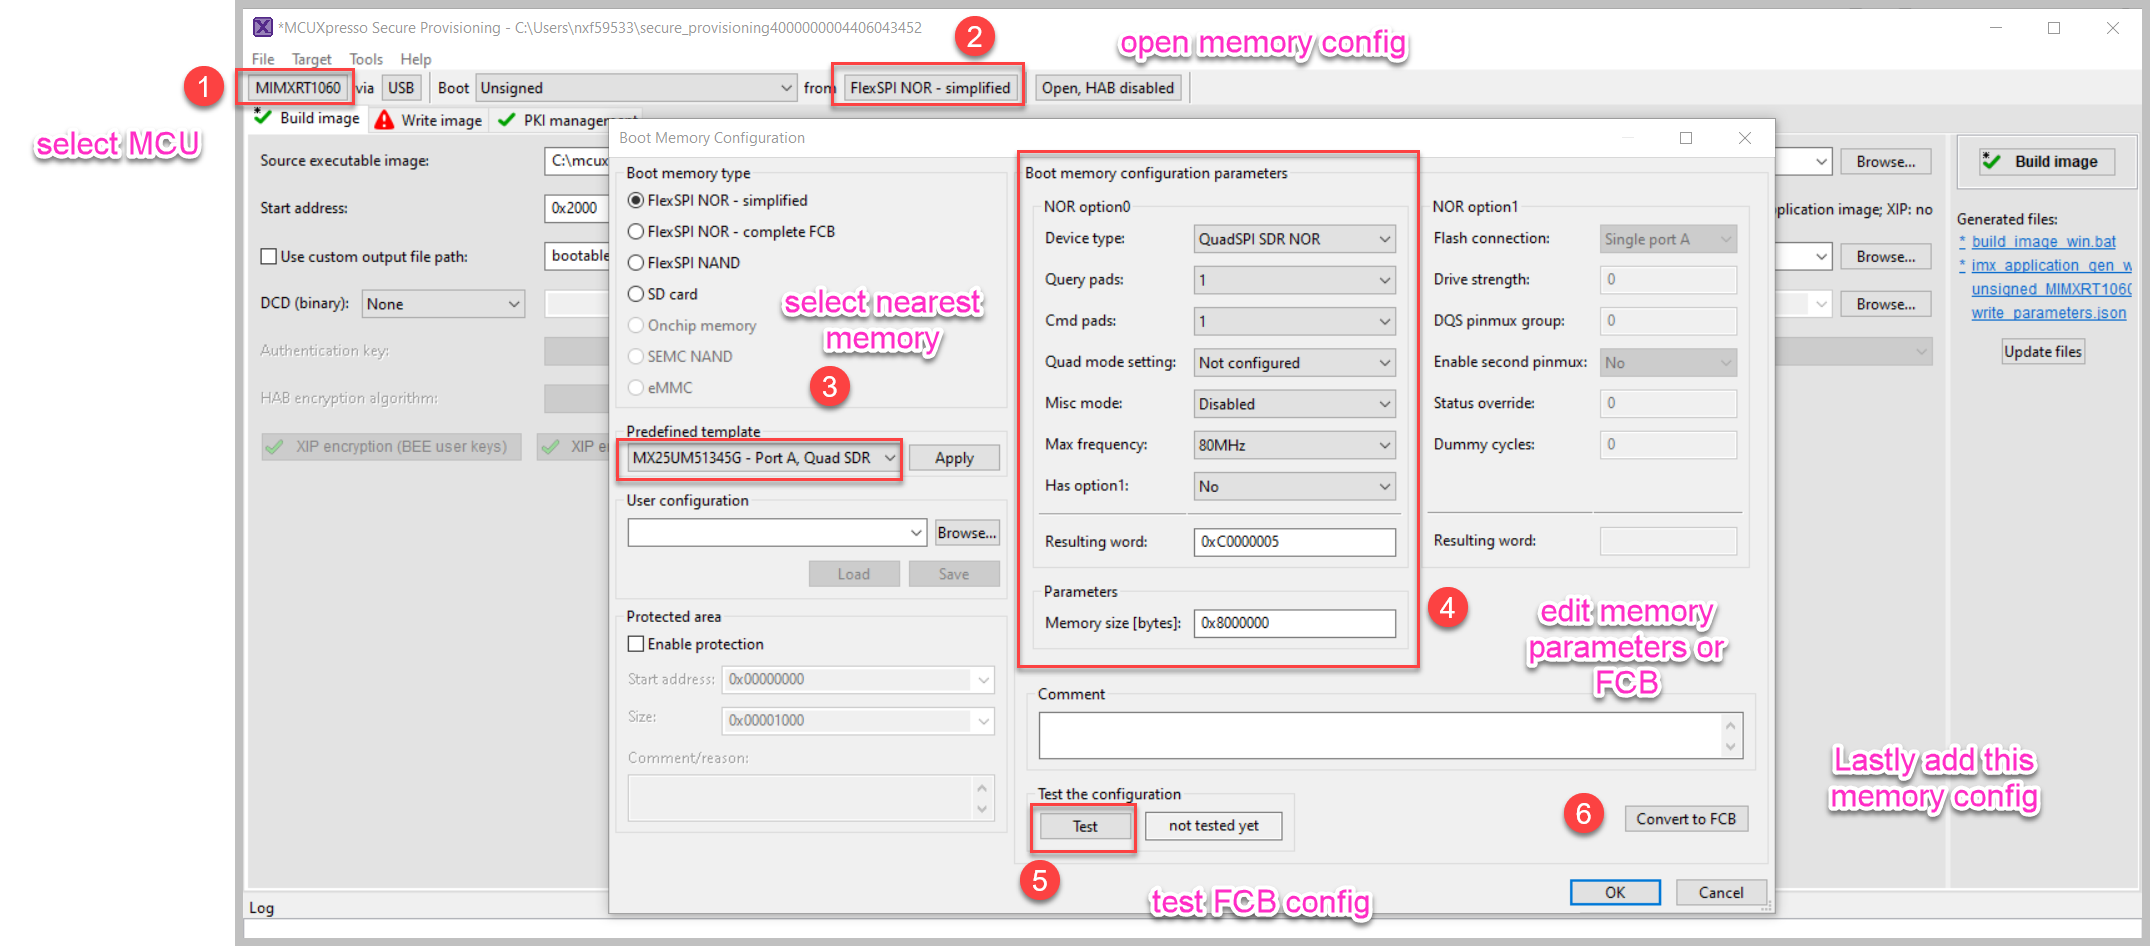Click Apply next to the predefined template
The height and width of the screenshot is (946, 2150).
(953, 457)
